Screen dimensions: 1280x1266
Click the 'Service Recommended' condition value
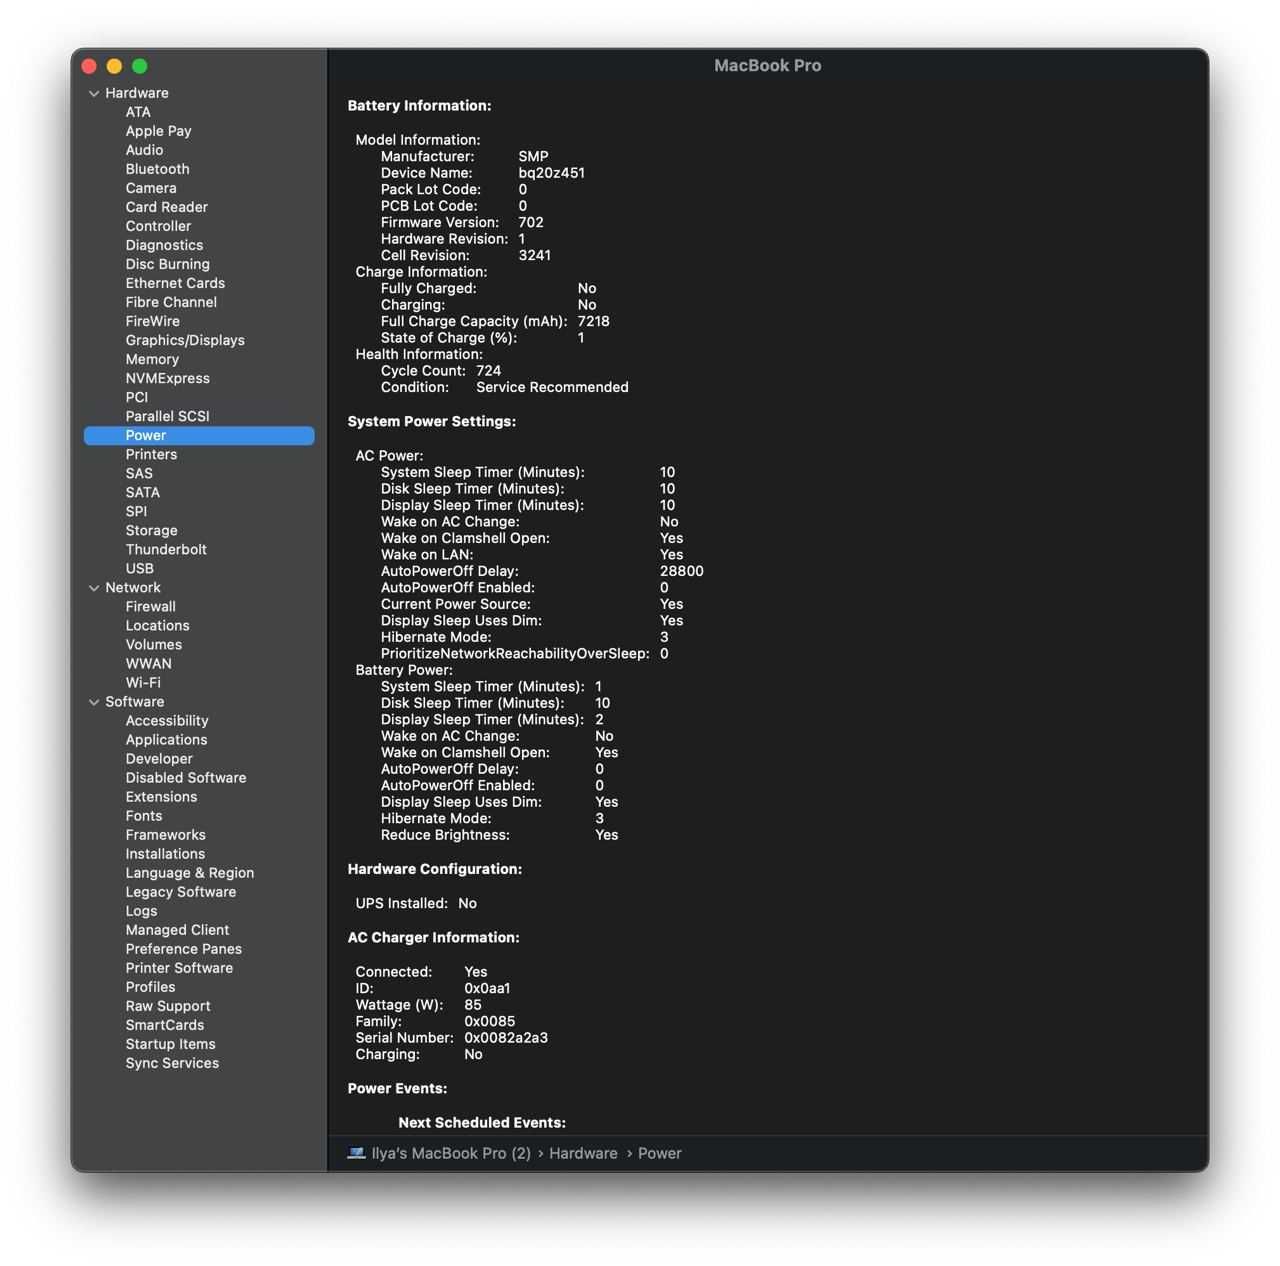[x=552, y=387]
